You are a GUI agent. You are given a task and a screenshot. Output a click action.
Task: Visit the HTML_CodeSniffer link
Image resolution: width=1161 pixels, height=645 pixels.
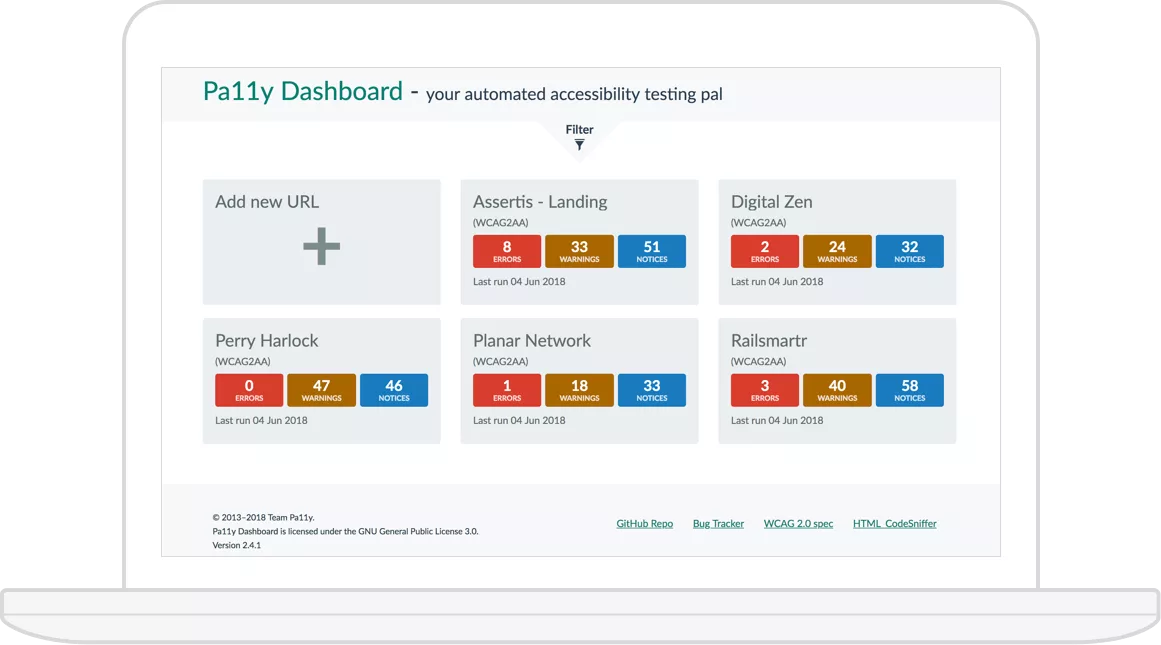click(x=895, y=524)
